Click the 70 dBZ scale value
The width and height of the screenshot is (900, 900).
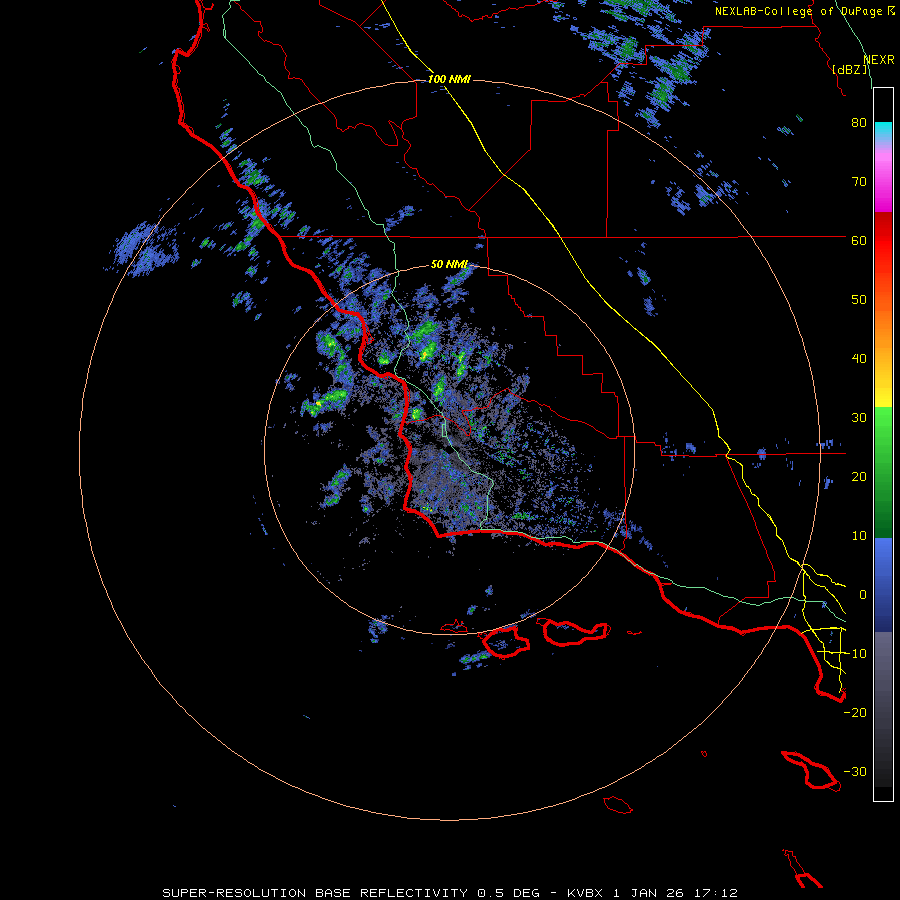[859, 182]
